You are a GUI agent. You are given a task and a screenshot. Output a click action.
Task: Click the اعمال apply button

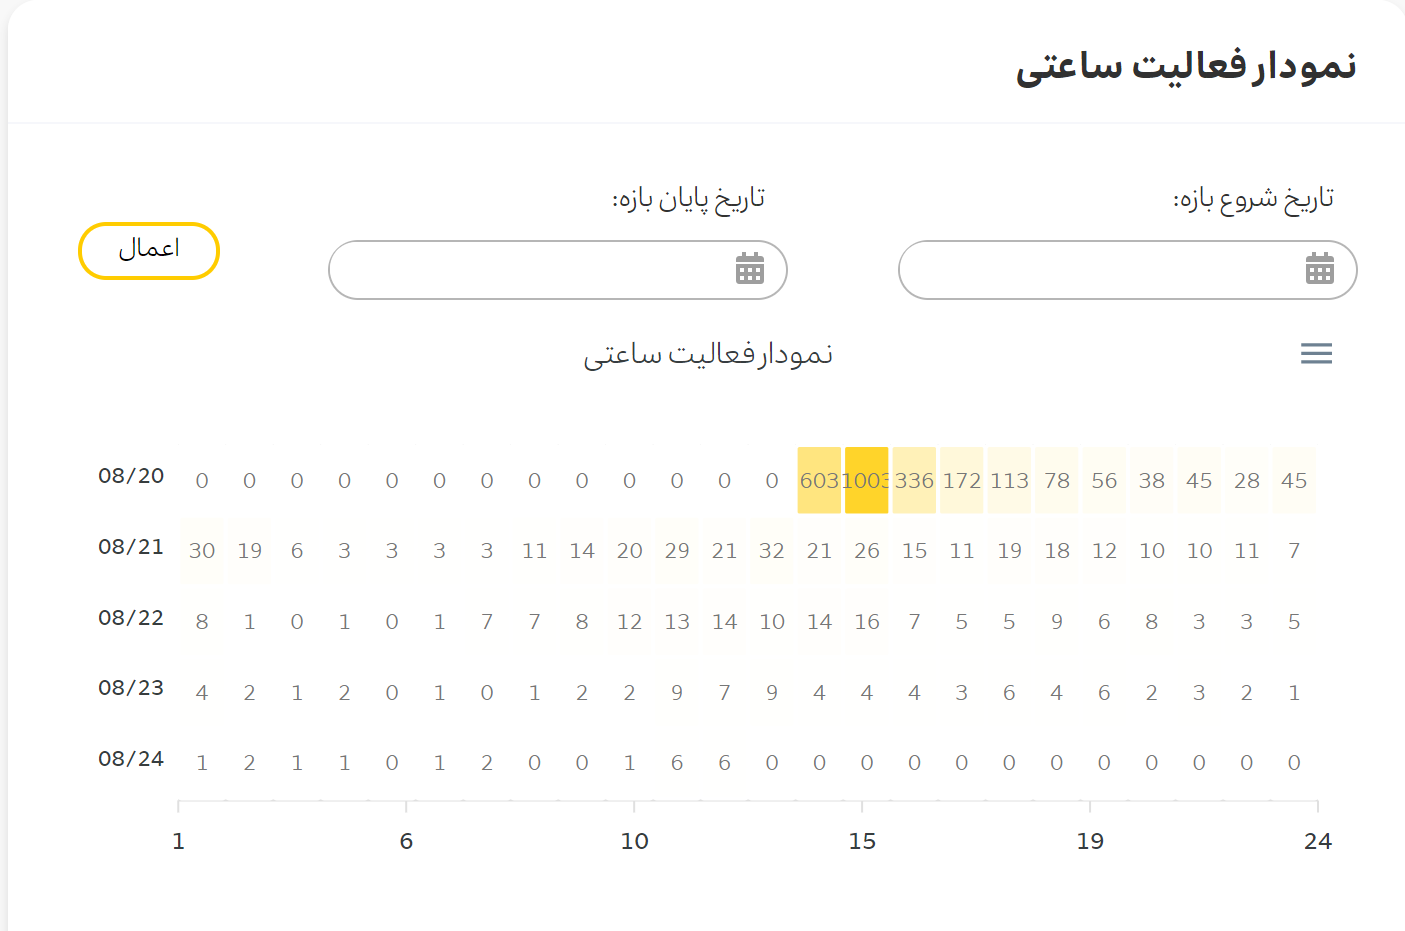coord(149,250)
